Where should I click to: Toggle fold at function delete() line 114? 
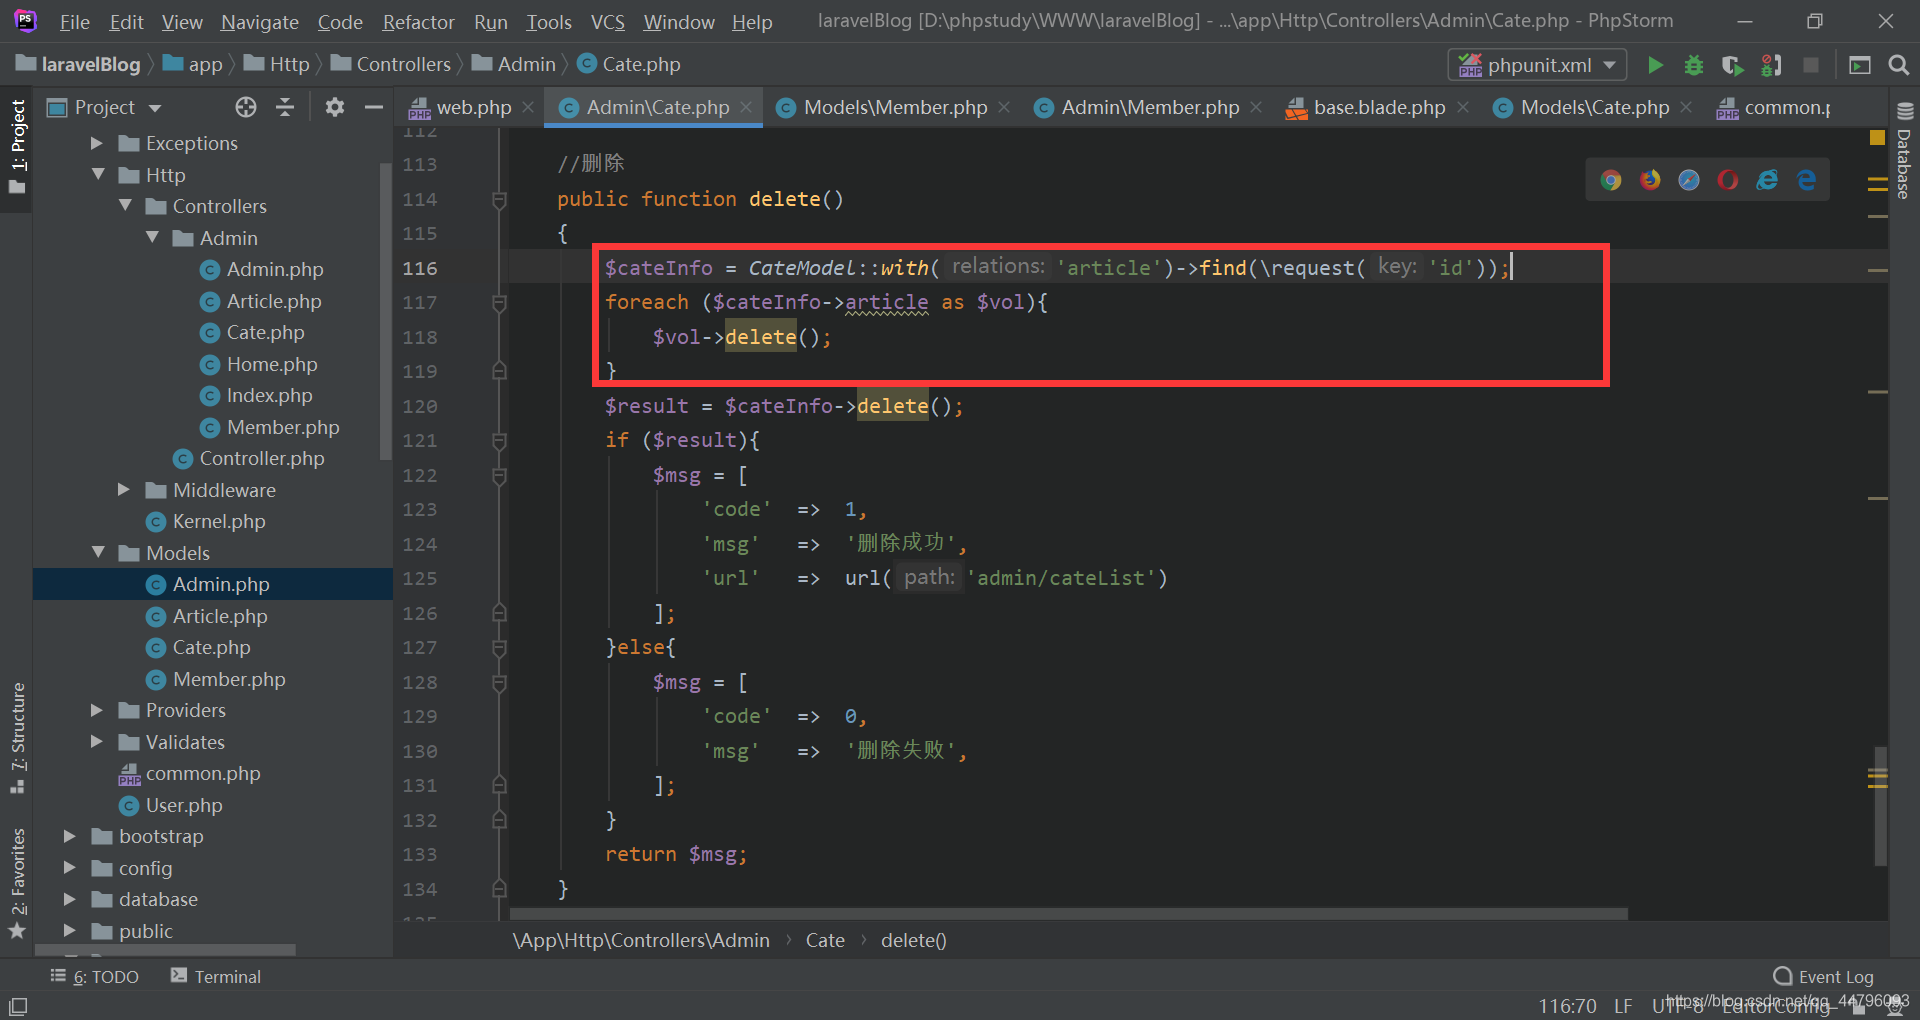[499, 200]
